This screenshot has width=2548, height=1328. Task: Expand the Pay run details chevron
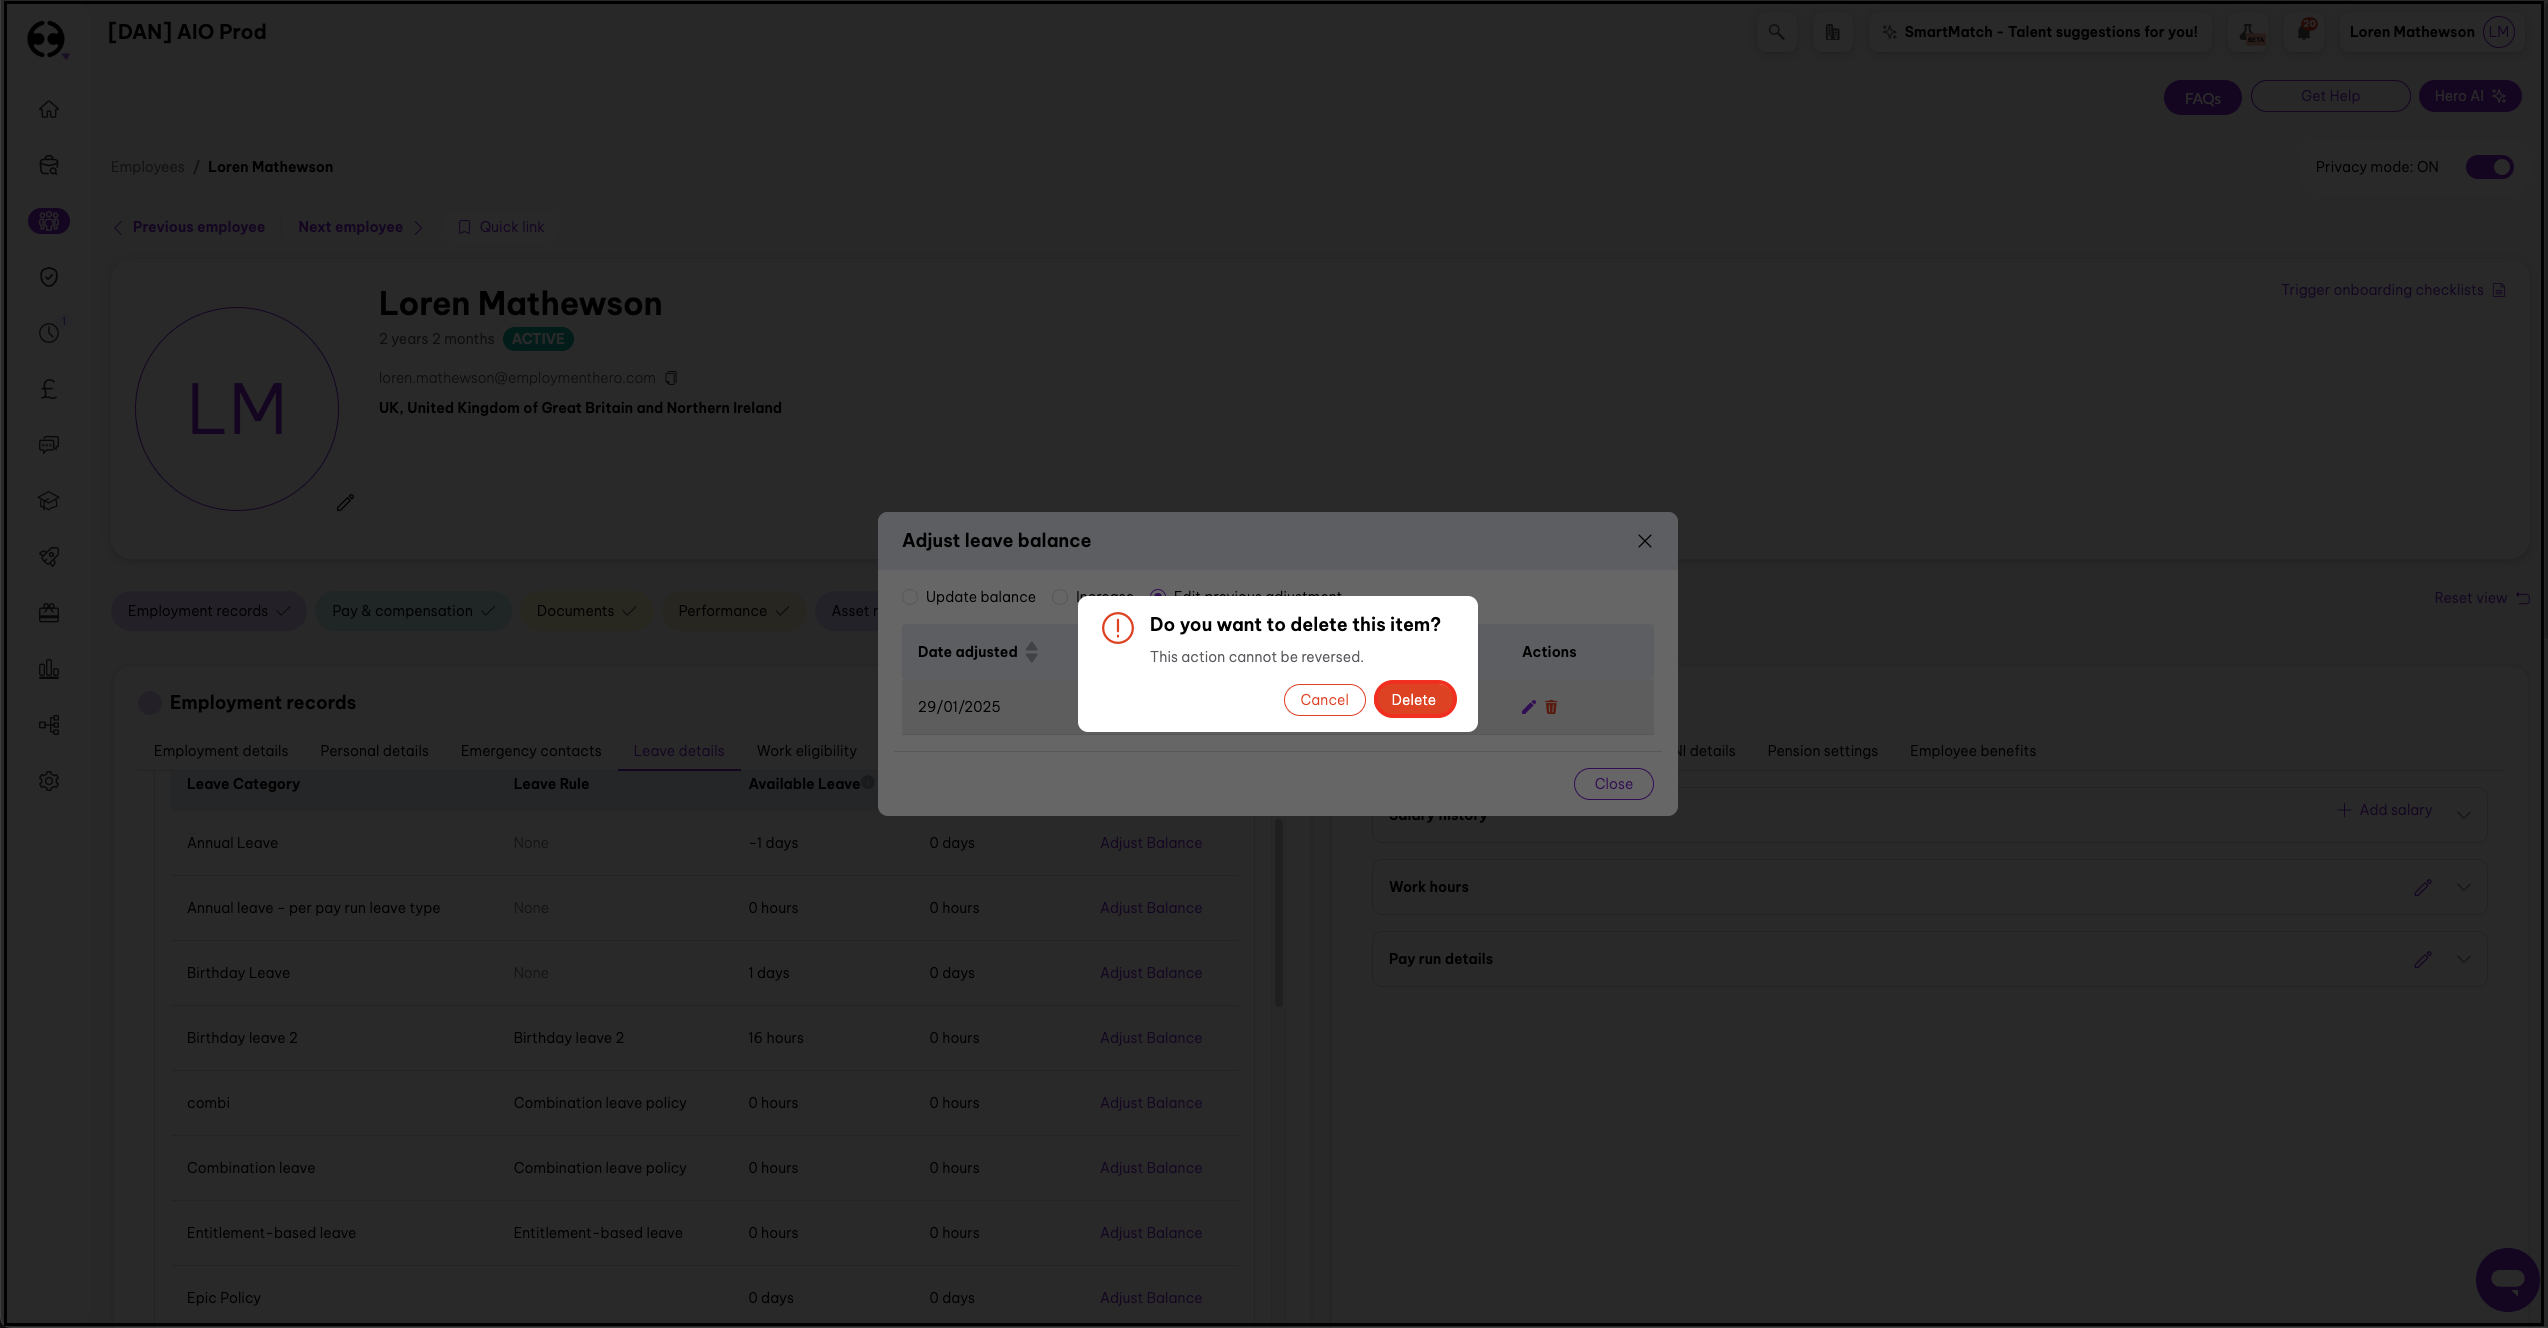coord(2464,959)
